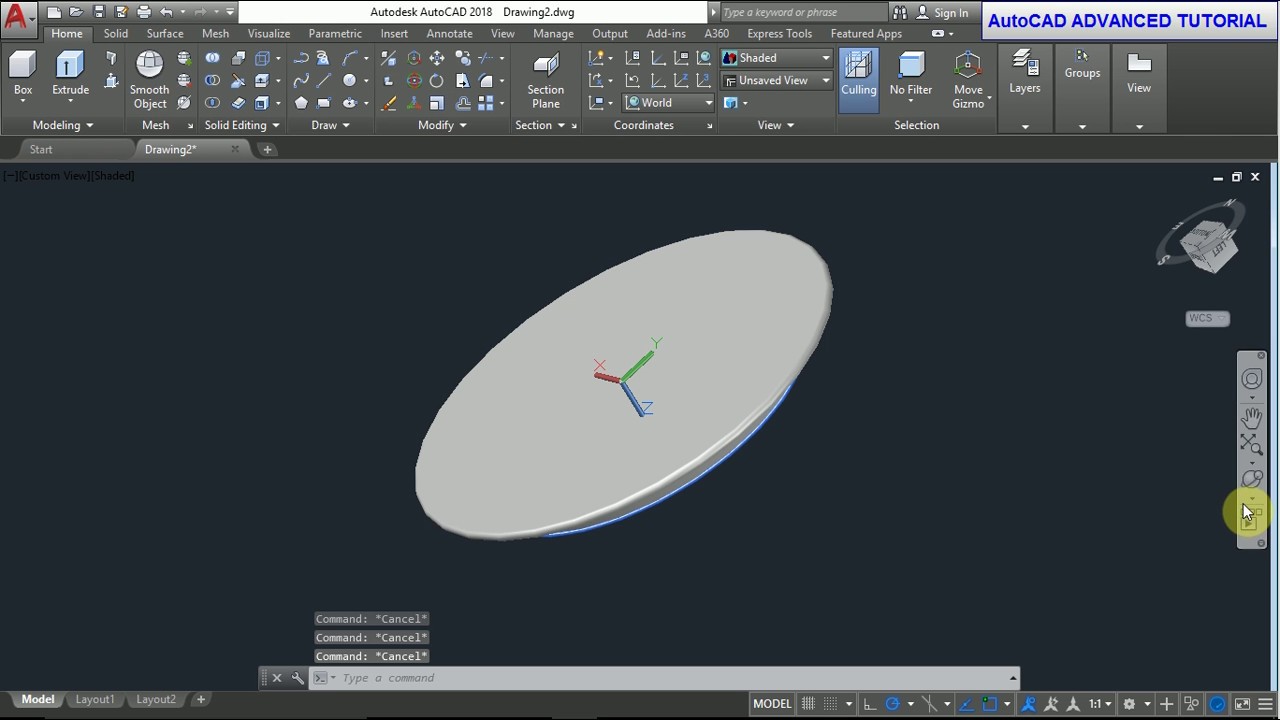Toggle Polar Tracking in status bar
1280x720 pixels.
(892, 704)
